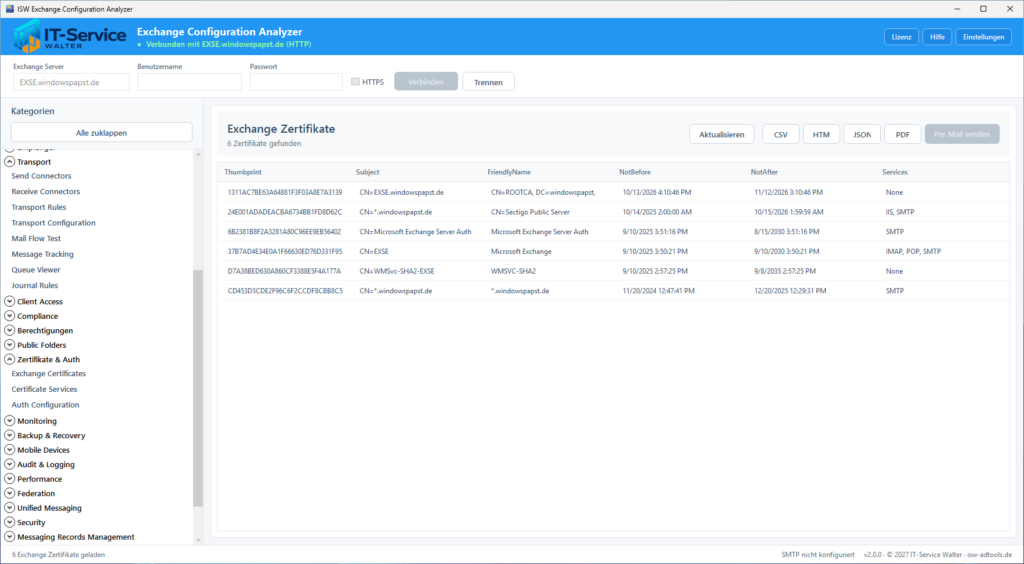Click the IT-Service Walter logo
The height and width of the screenshot is (564, 1024).
(x=69, y=36)
